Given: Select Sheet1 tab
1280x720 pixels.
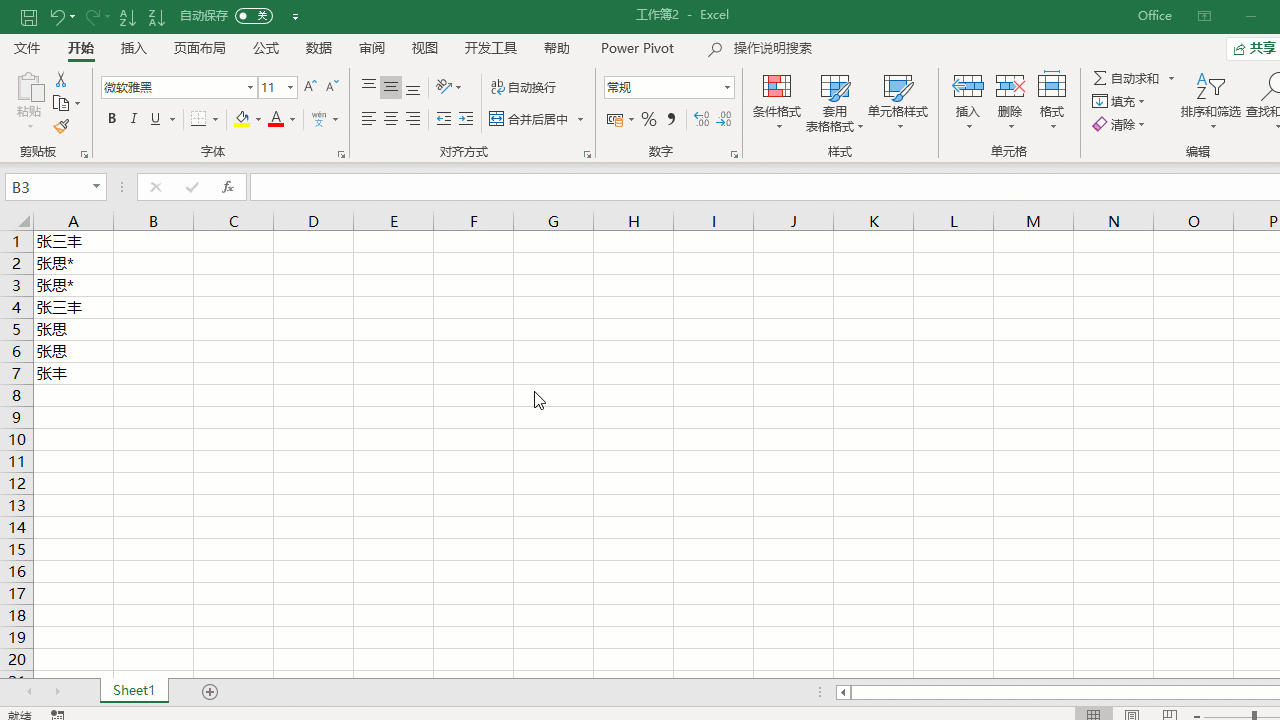Looking at the screenshot, I should 134,691.
